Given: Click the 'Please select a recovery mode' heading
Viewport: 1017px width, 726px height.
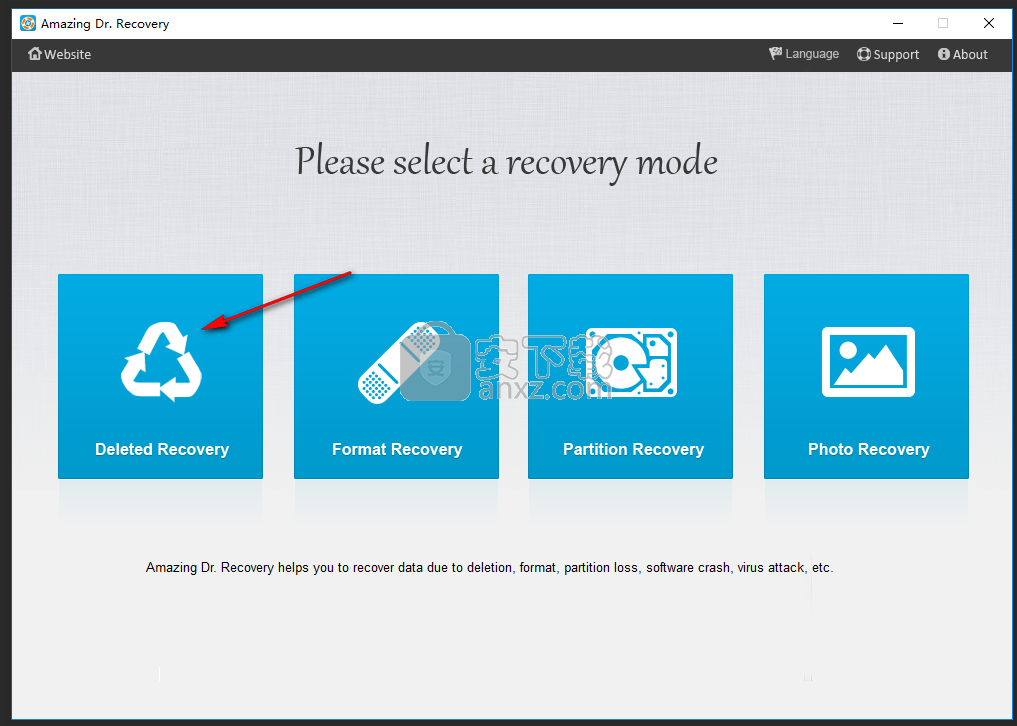Looking at the screenshot, I should point(507,162).
